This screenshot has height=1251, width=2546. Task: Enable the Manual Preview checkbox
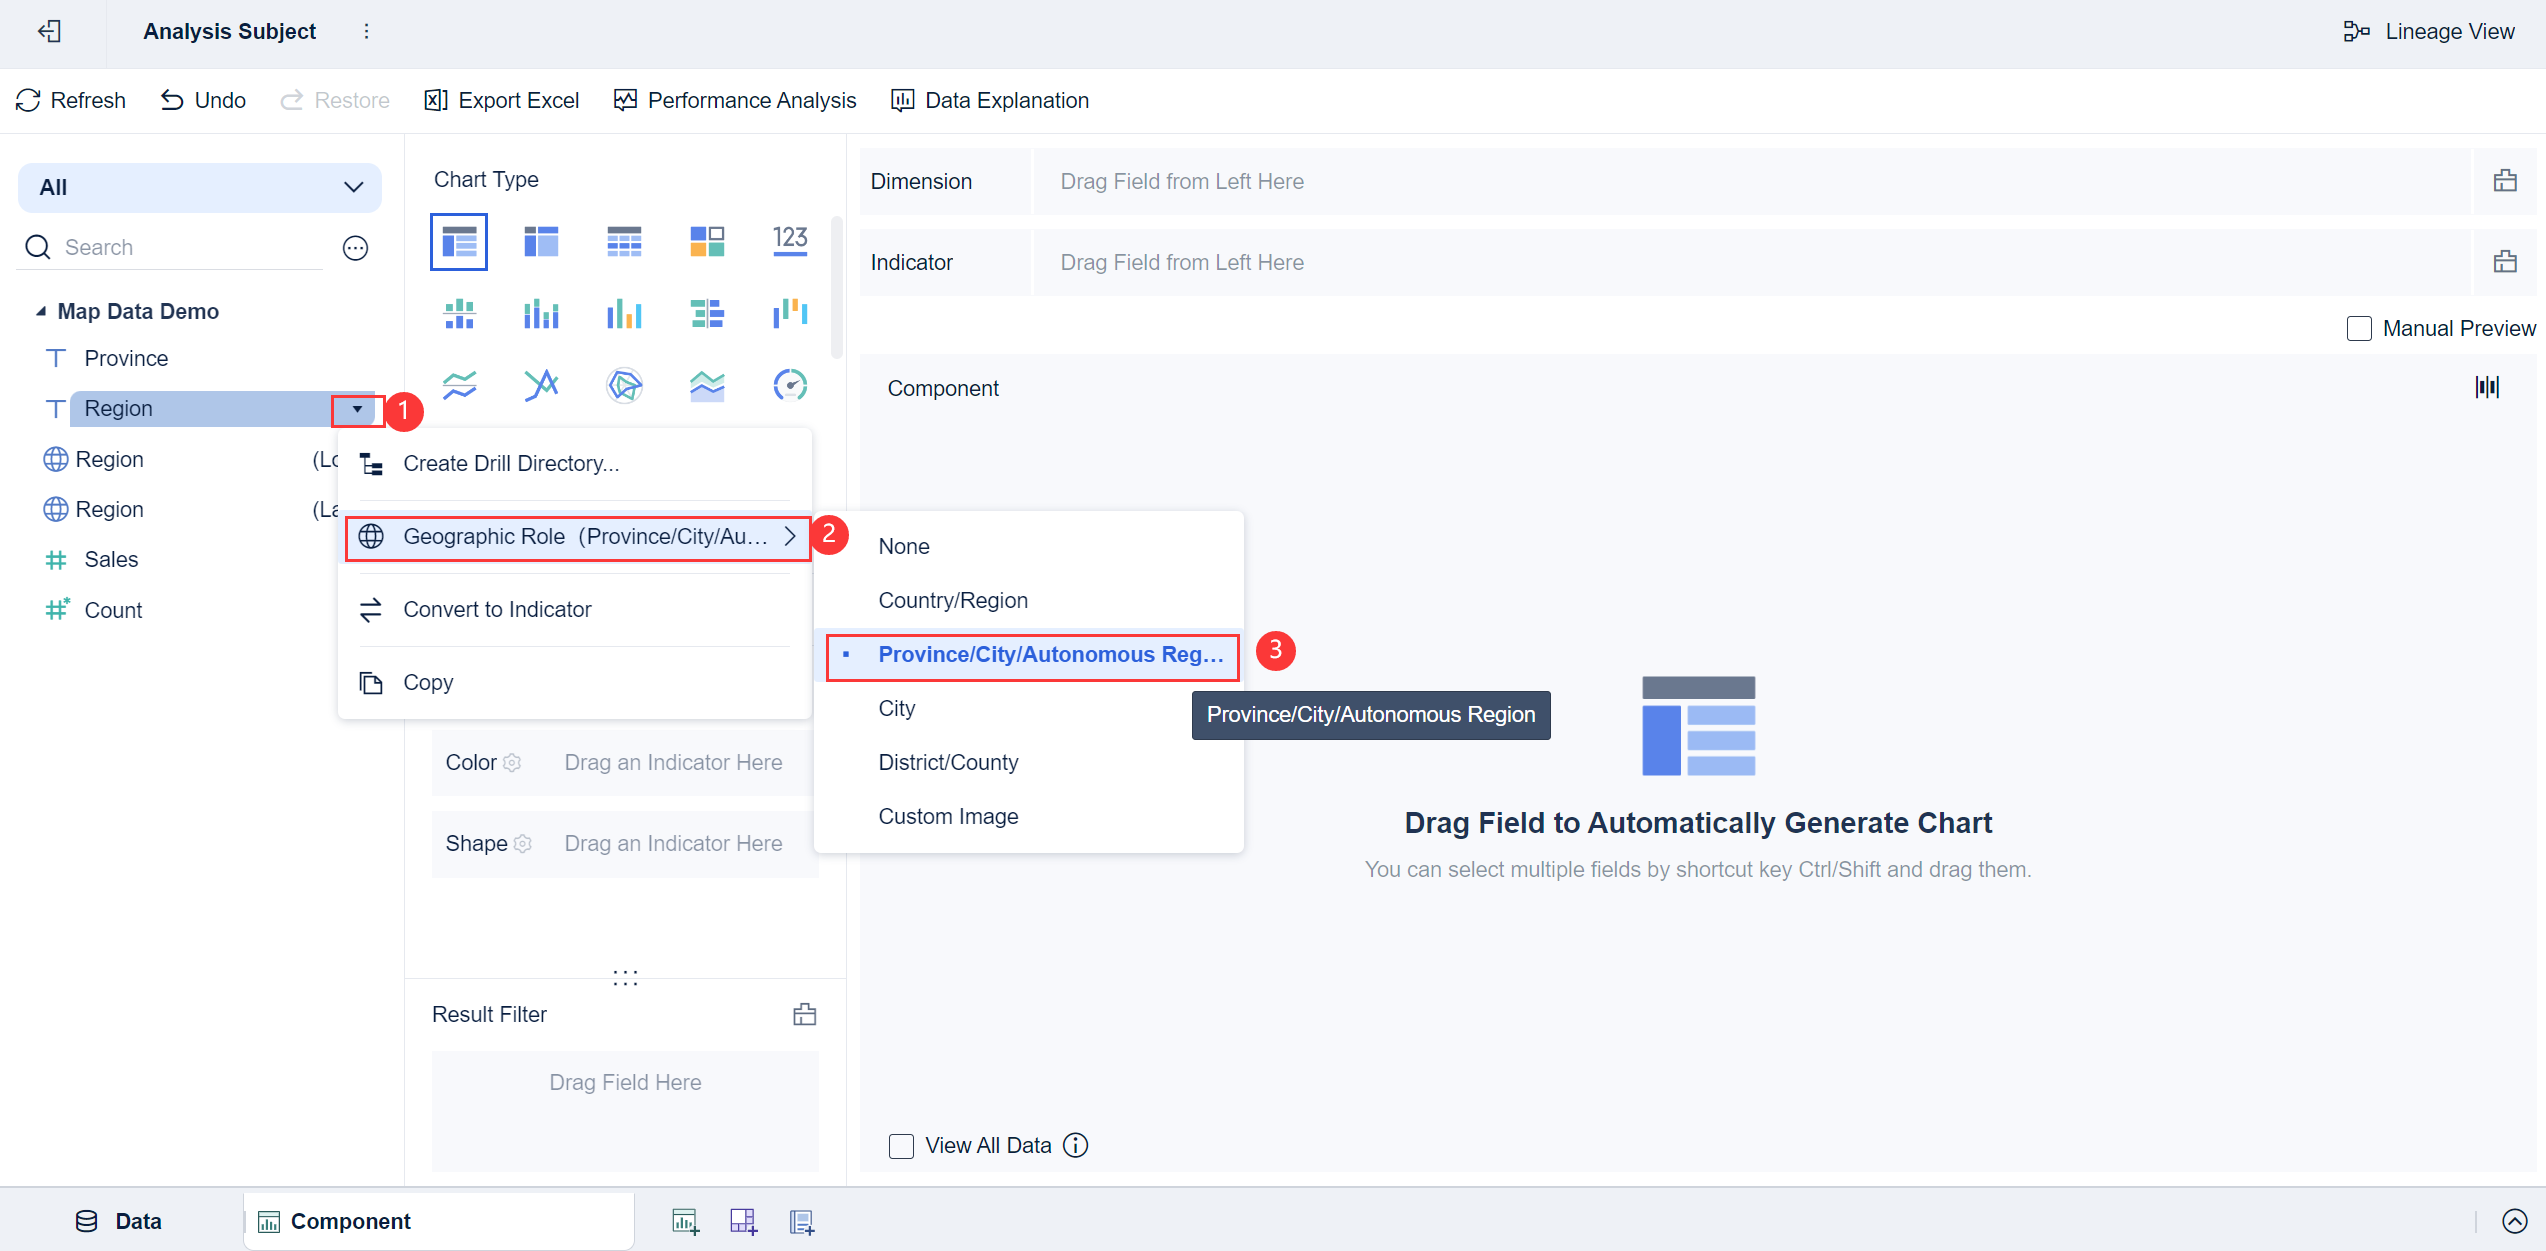(x=2359, y=328)
